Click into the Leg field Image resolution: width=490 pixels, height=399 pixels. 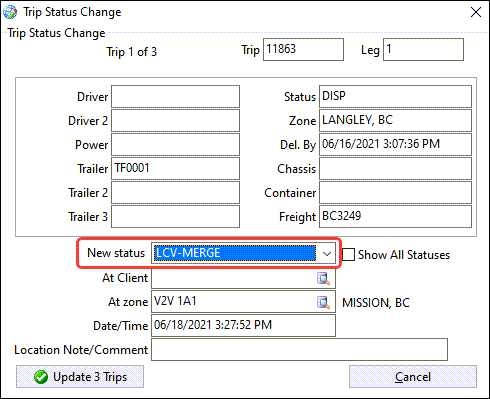423,50
